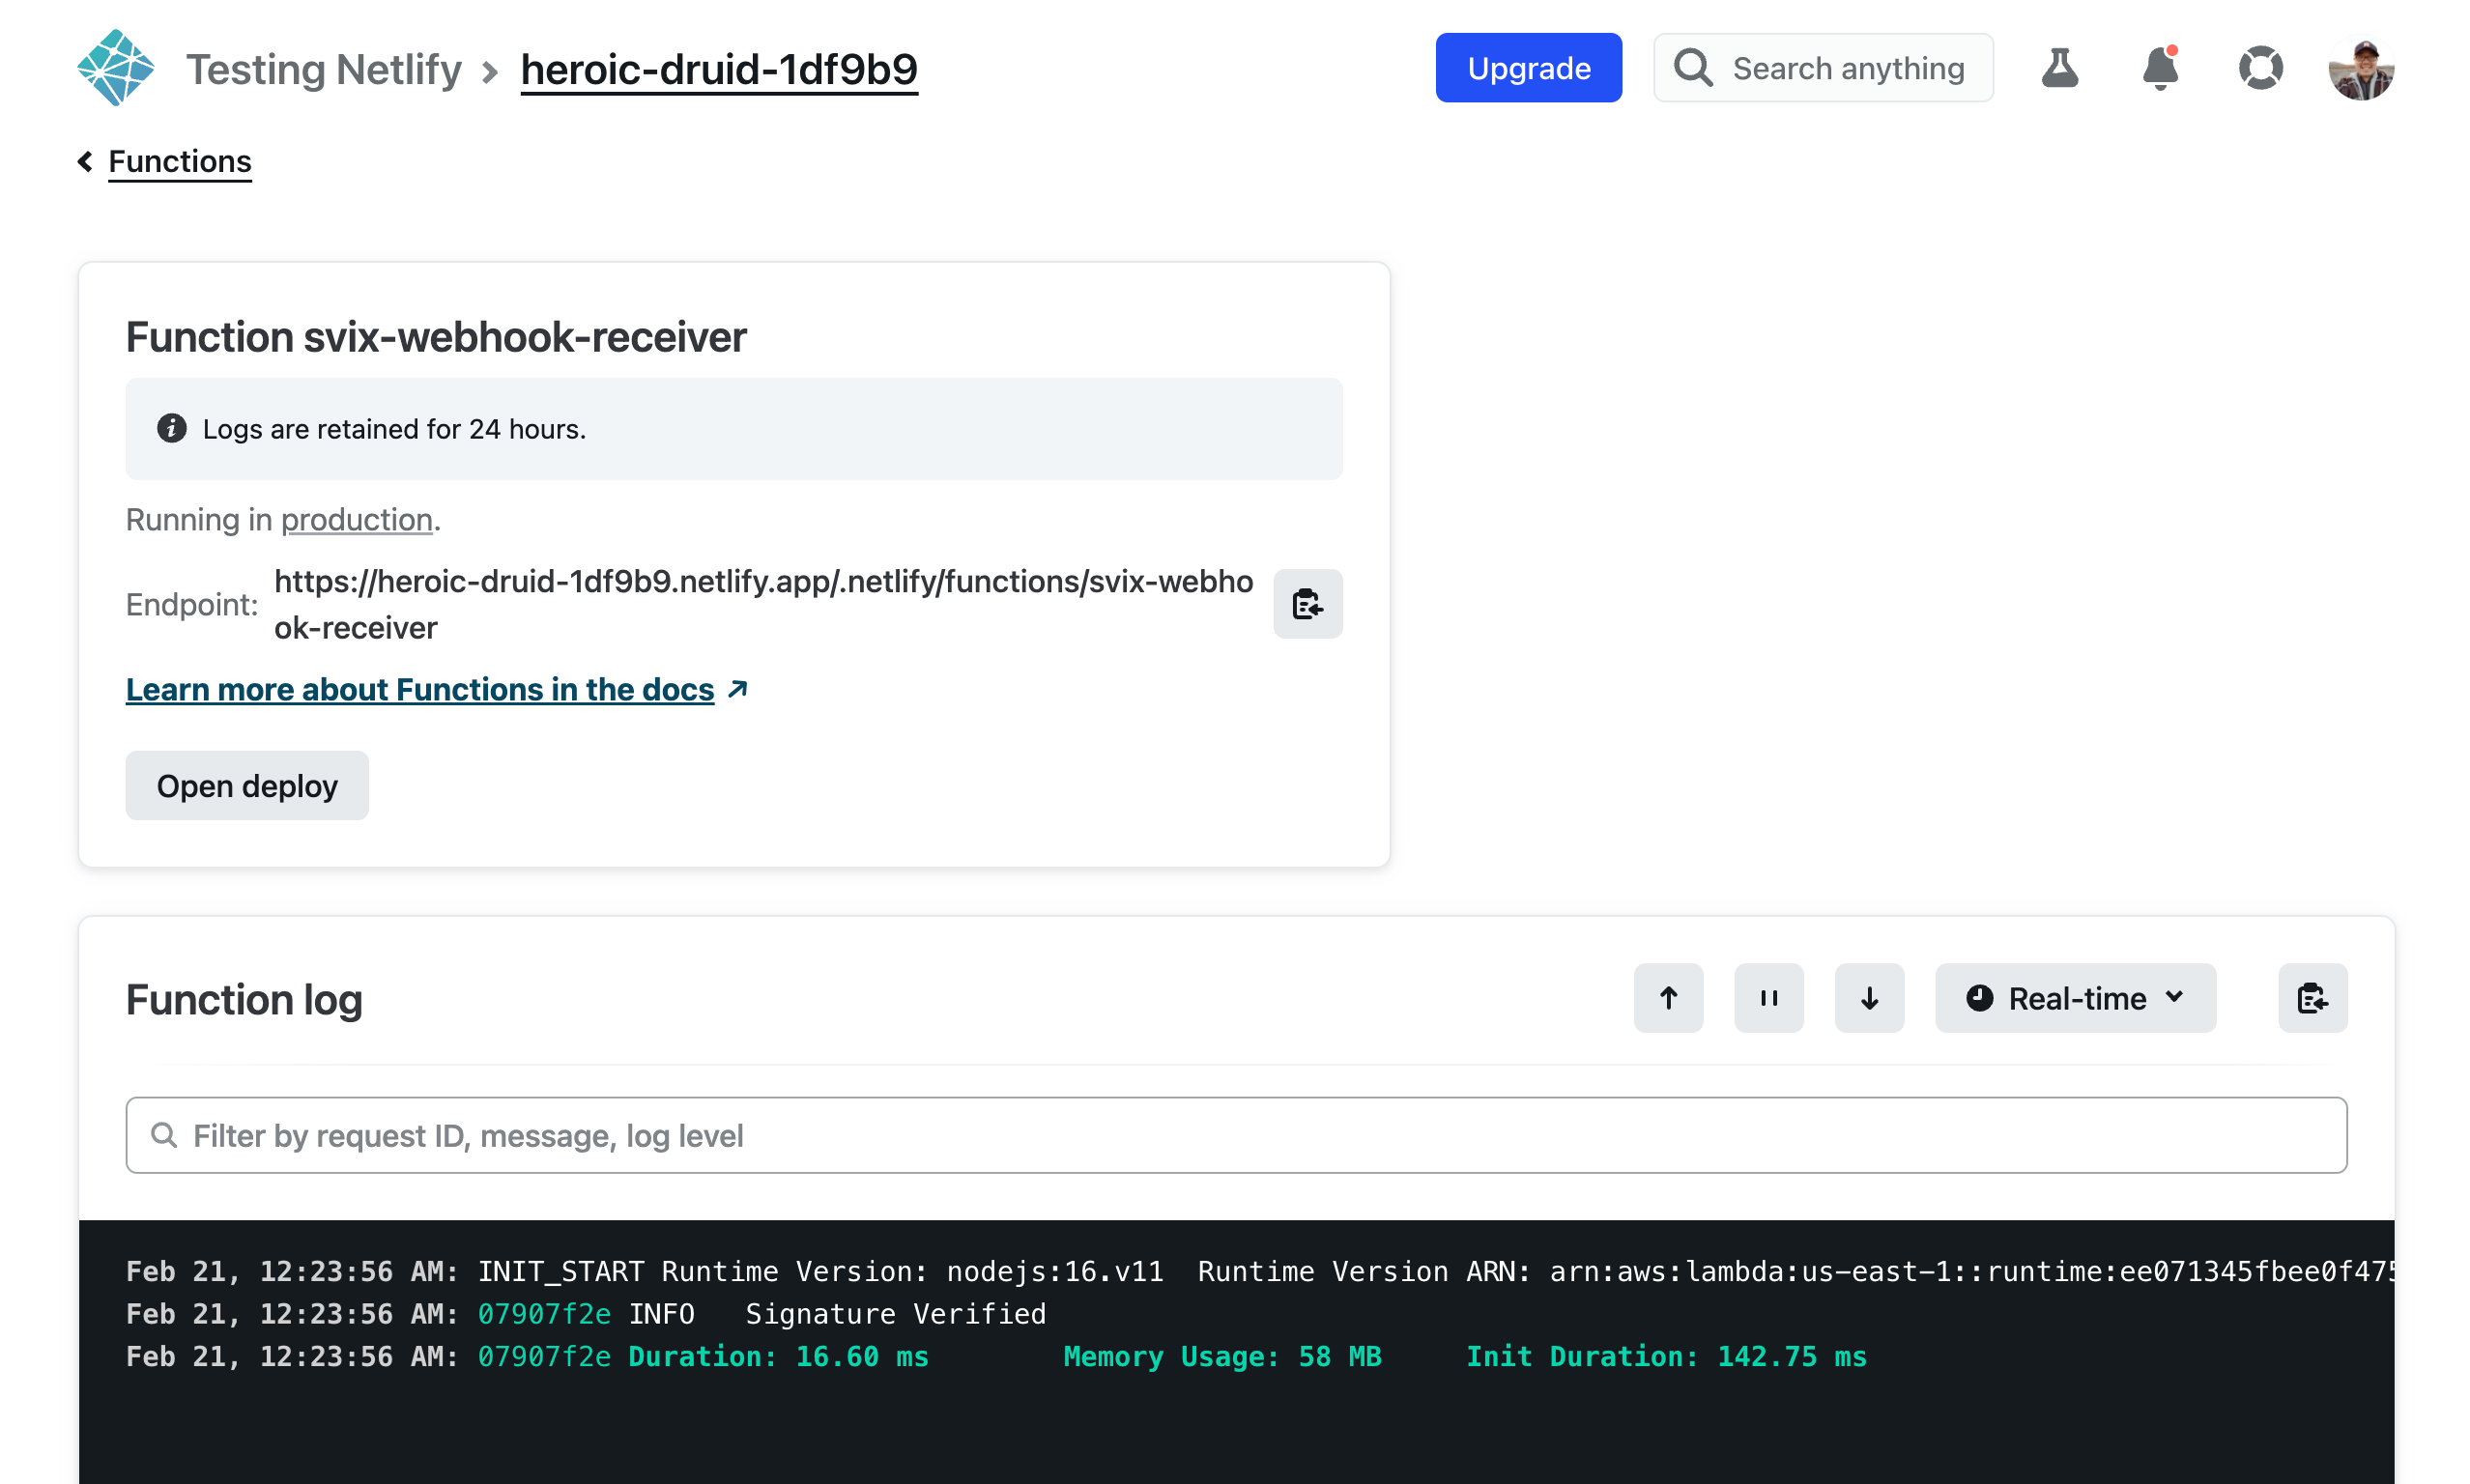Image resolution: width=2470 pixels, height=1484 pixels.
Task: Open the user avatar menu
Action: (x=2360, y=70)
